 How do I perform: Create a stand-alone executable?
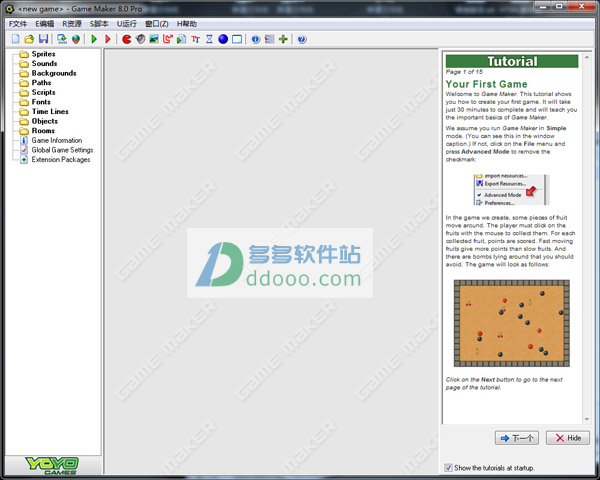pos(62,39)
